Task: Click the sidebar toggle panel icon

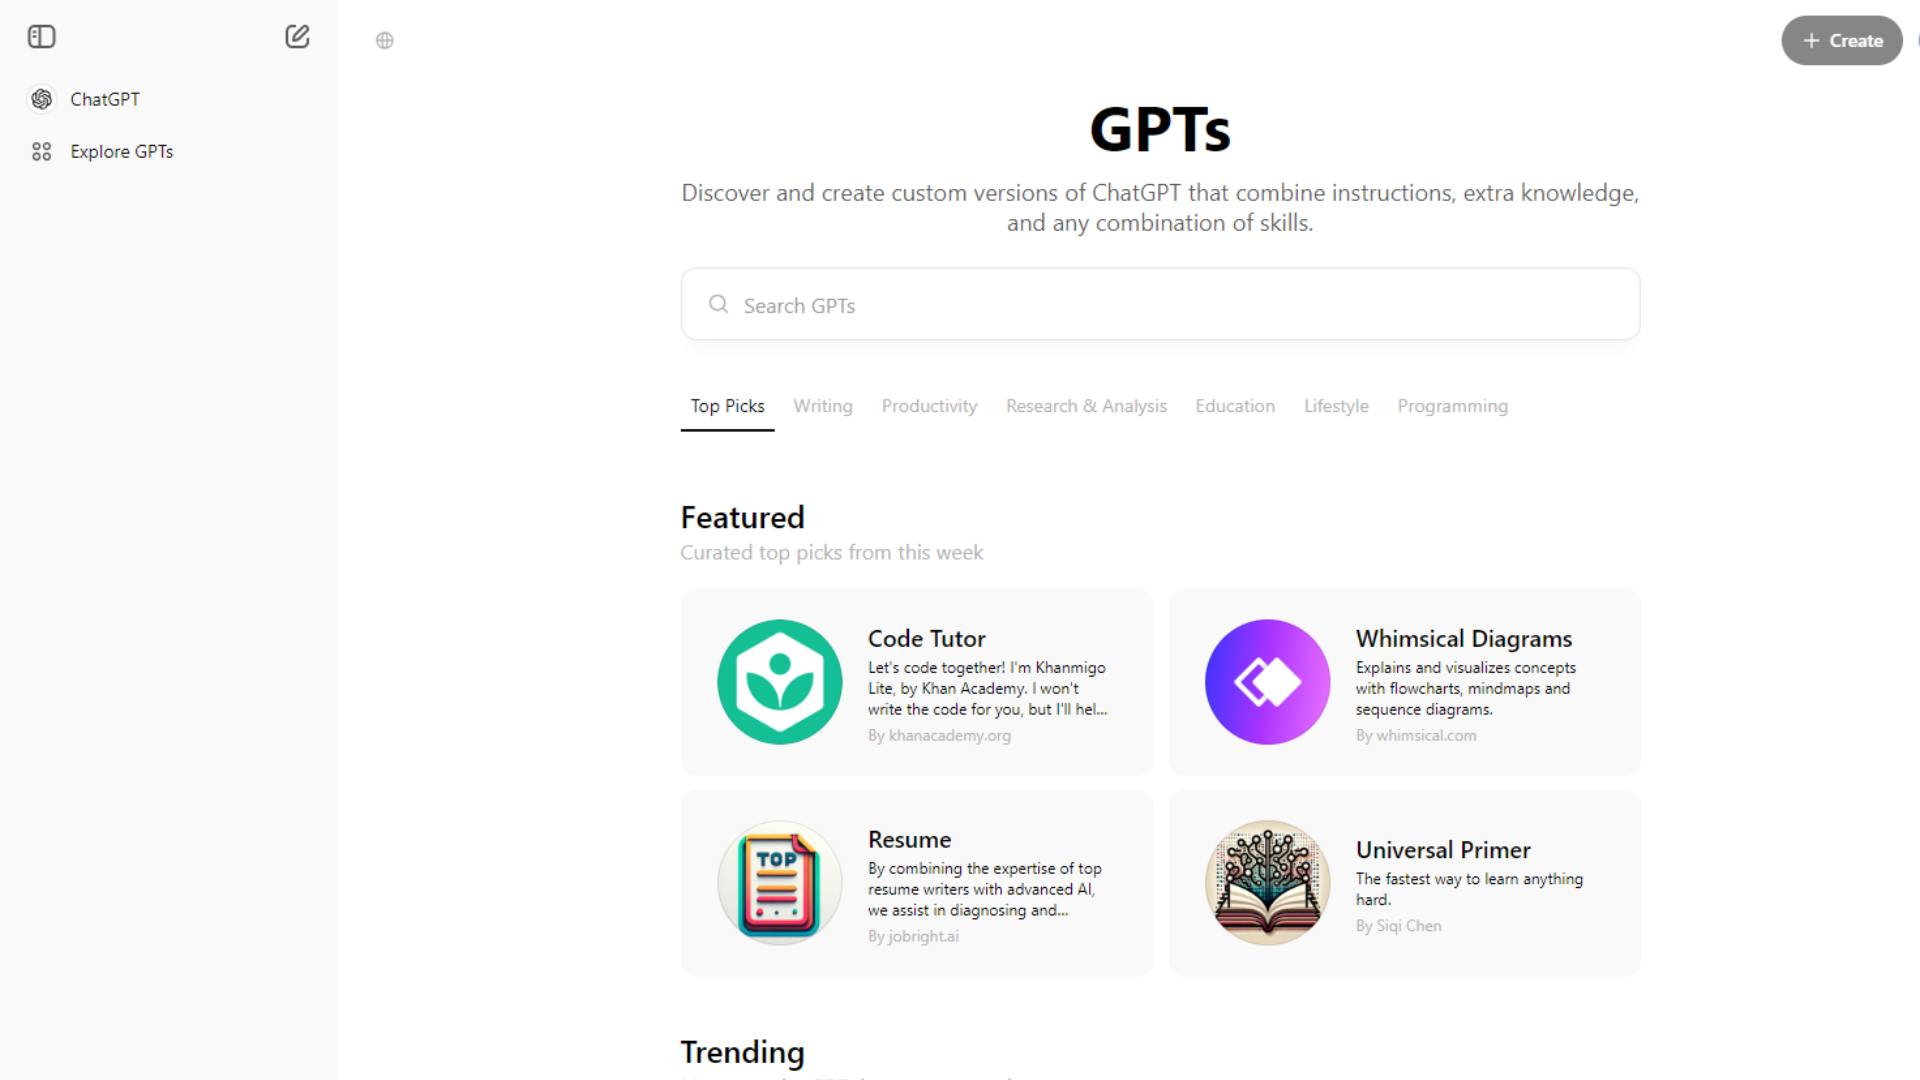Action: [x=41, y=36]
